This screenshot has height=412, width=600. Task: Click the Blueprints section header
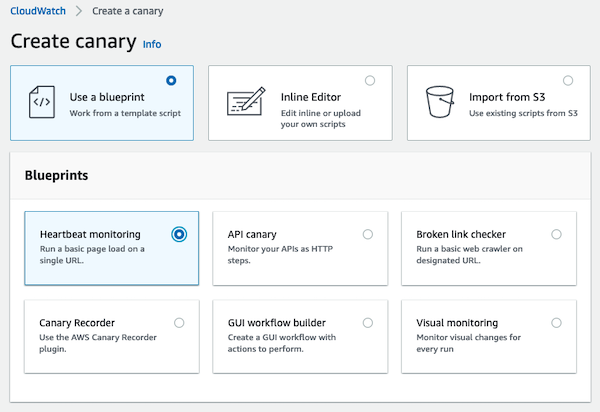point(57,175)
